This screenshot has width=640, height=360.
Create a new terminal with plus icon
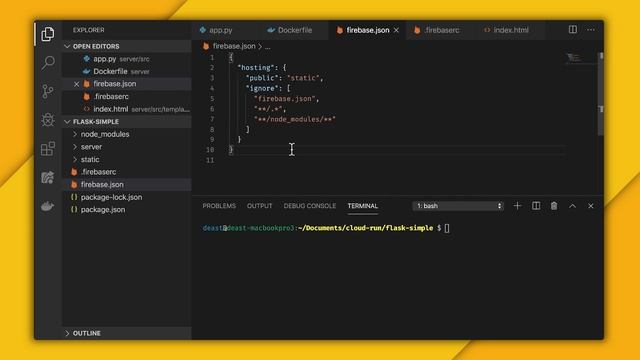point(517,206)
